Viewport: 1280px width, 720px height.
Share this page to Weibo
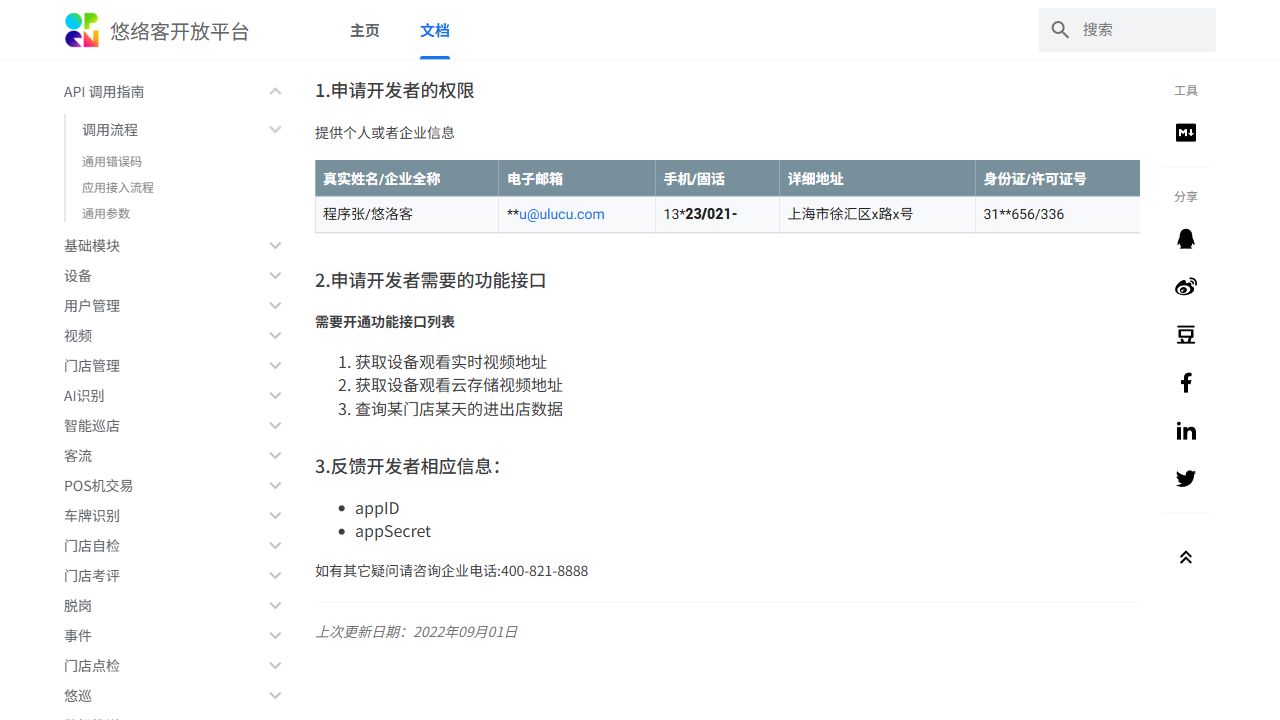click(x=1186, y=287)
